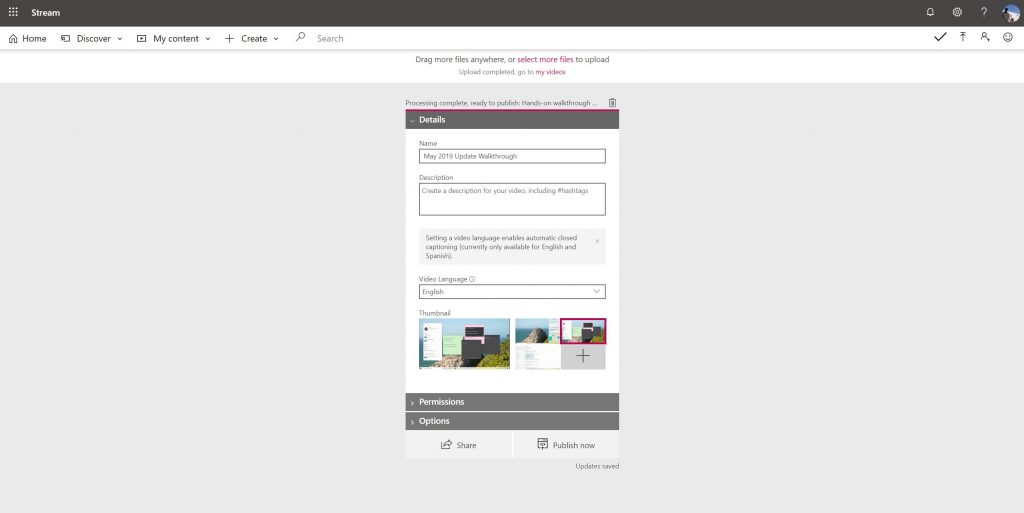Click the Processing complete status text

[x=501, y=103]
